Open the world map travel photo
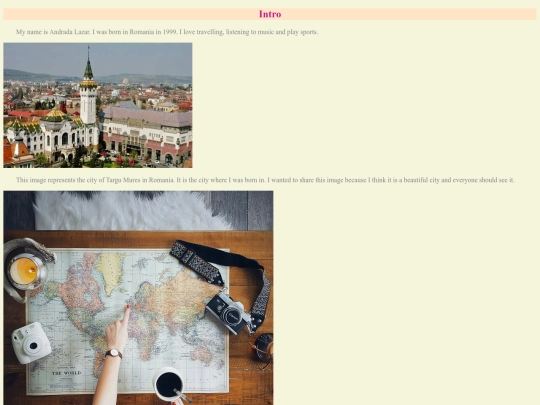The height and width of the screenshot is (405, 540). click(x=138, y=298)
